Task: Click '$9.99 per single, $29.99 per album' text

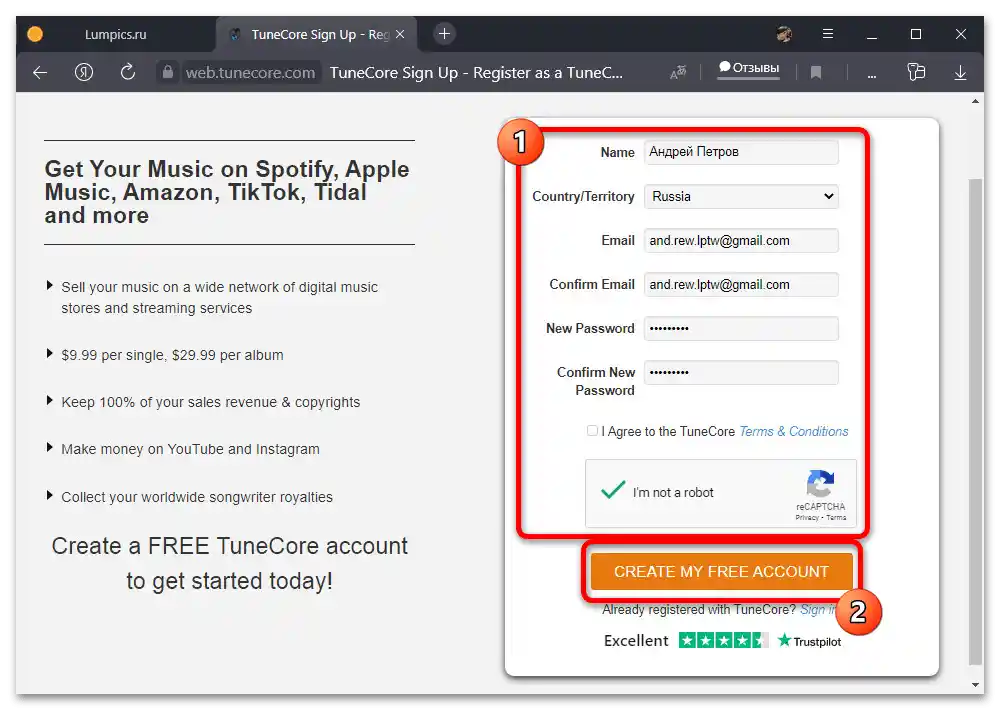Action: pos(172,355)
